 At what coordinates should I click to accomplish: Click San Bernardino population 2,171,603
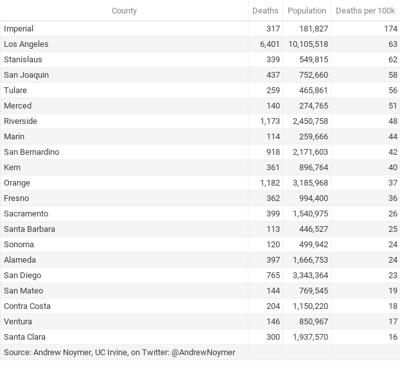(x=310, y=152)
